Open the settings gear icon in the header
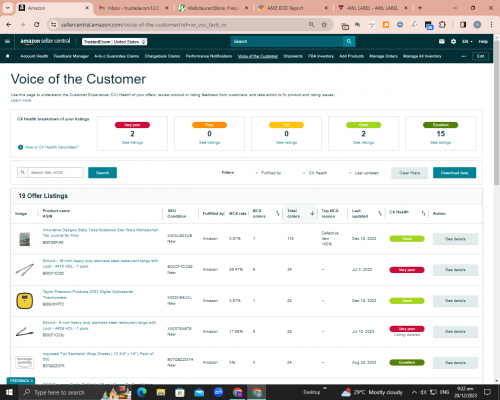 click(x=453, y=41)
